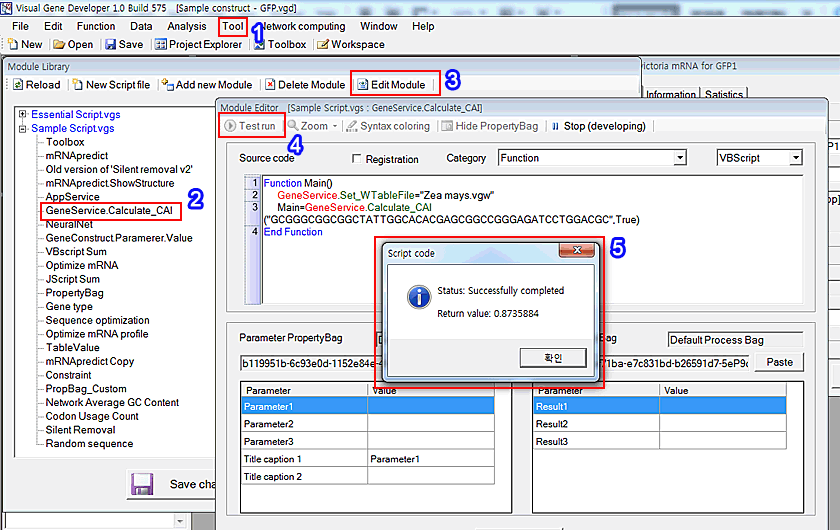The image size is (840, 530).
Task: Collapse the Sample Script.vgs tree node
Action: 22,129
